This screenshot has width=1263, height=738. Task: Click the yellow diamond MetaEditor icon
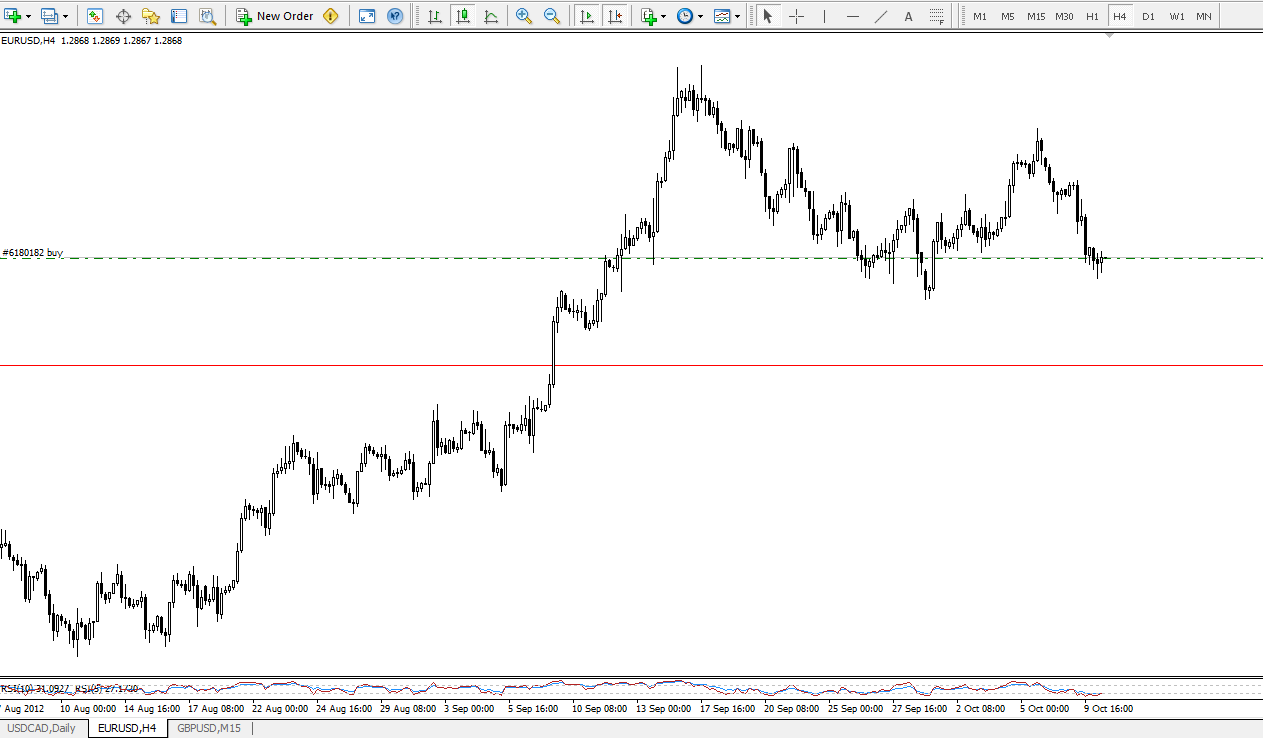[x=331, y=16]
